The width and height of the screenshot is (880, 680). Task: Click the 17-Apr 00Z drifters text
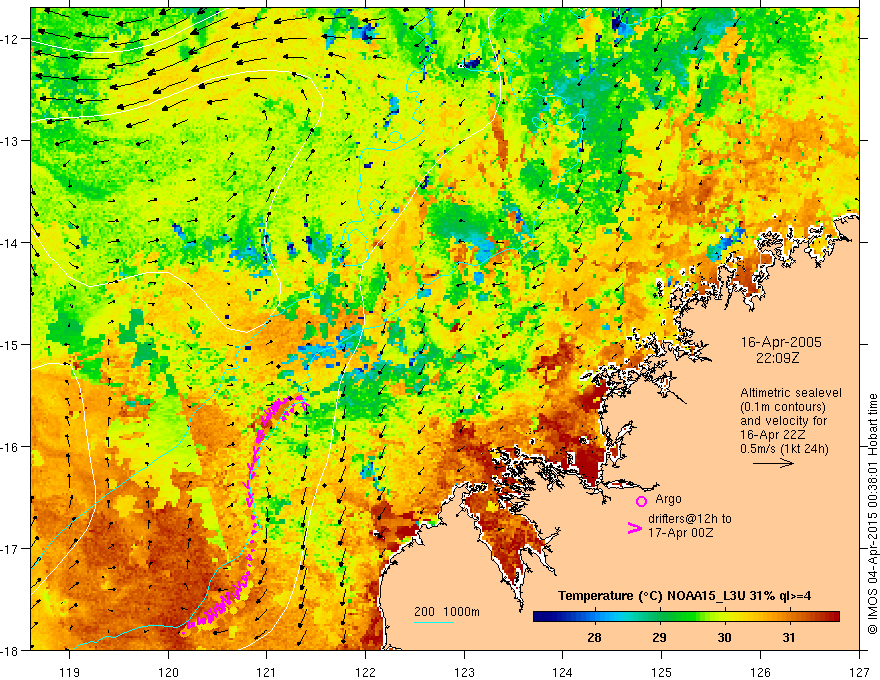coord(680,532)
